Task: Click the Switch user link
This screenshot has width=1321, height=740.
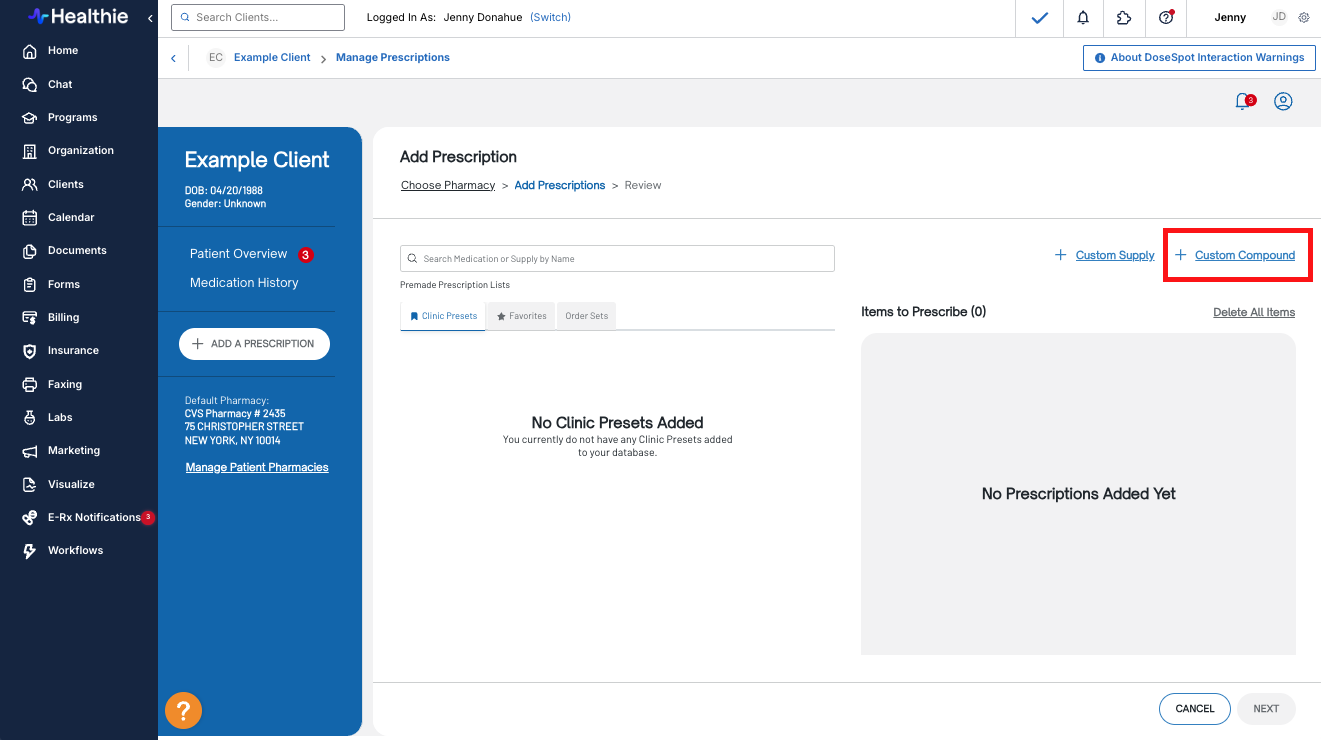Action: [550, 18]
